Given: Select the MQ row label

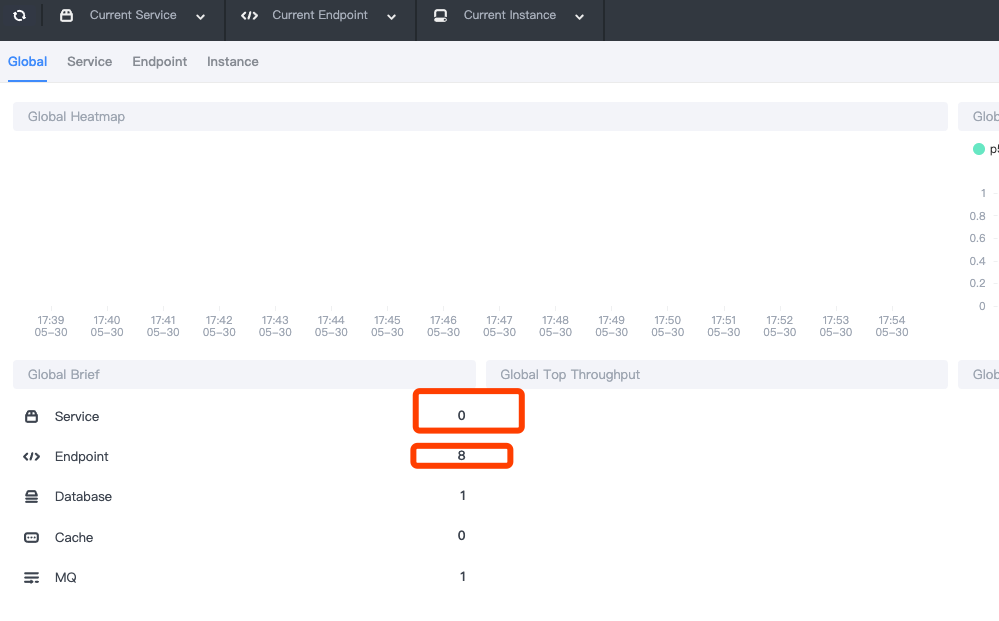Looking at the screenshot, I should coord(66,578).
